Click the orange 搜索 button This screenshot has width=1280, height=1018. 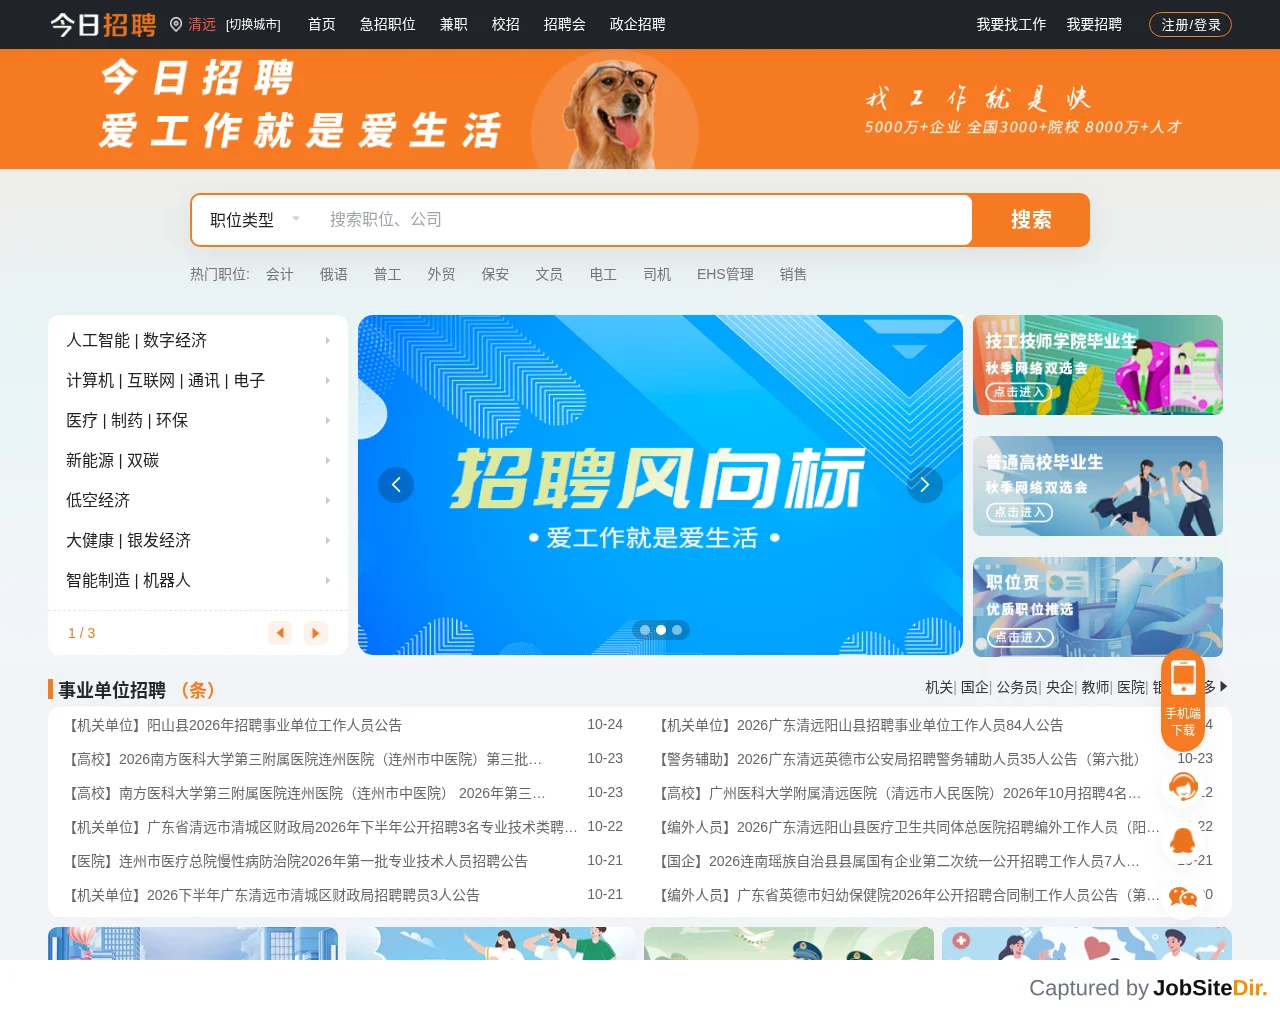click(1031, 220)
